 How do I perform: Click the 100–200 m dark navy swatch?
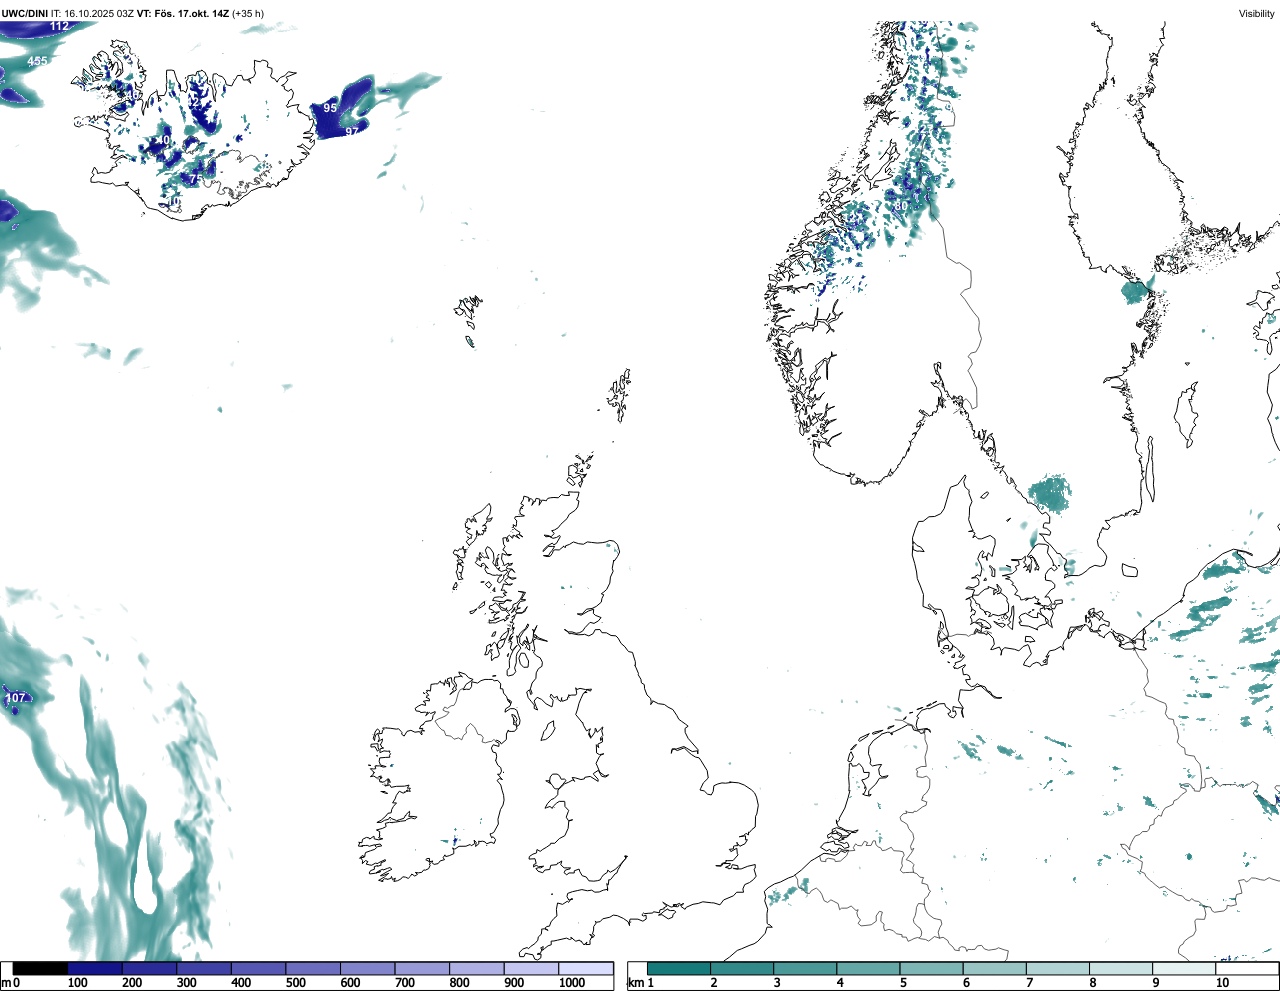95,968
